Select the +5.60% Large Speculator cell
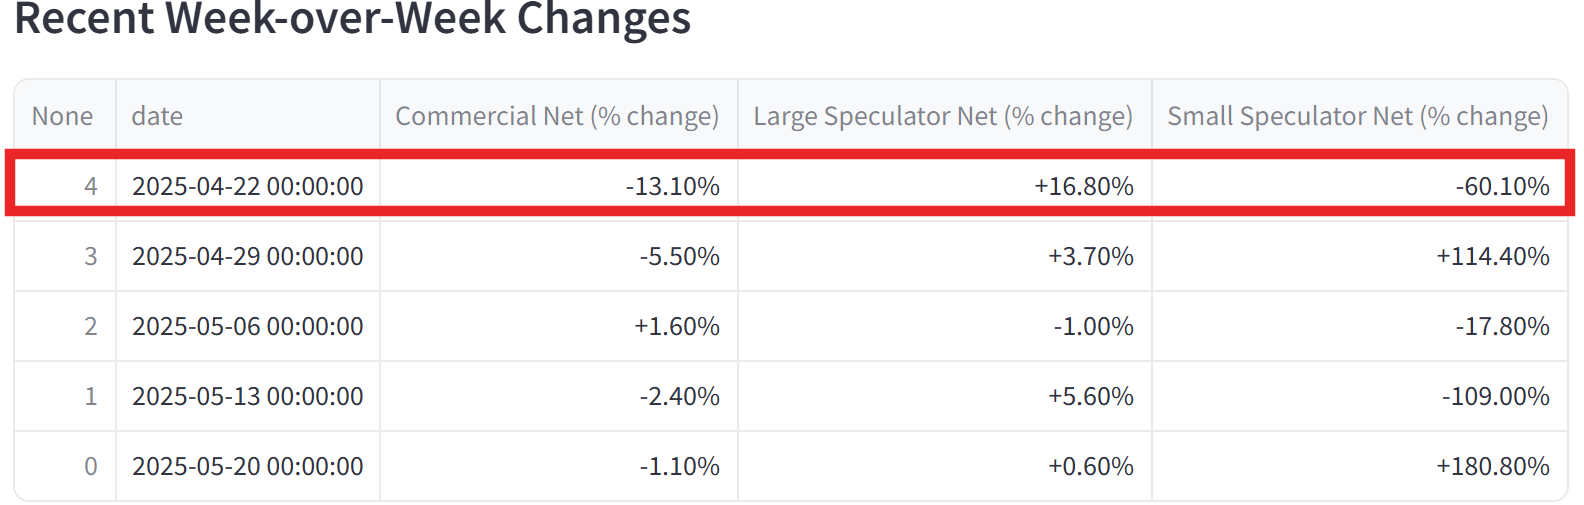The height and width of the screenshot is (505, 1584). (945, 396)
